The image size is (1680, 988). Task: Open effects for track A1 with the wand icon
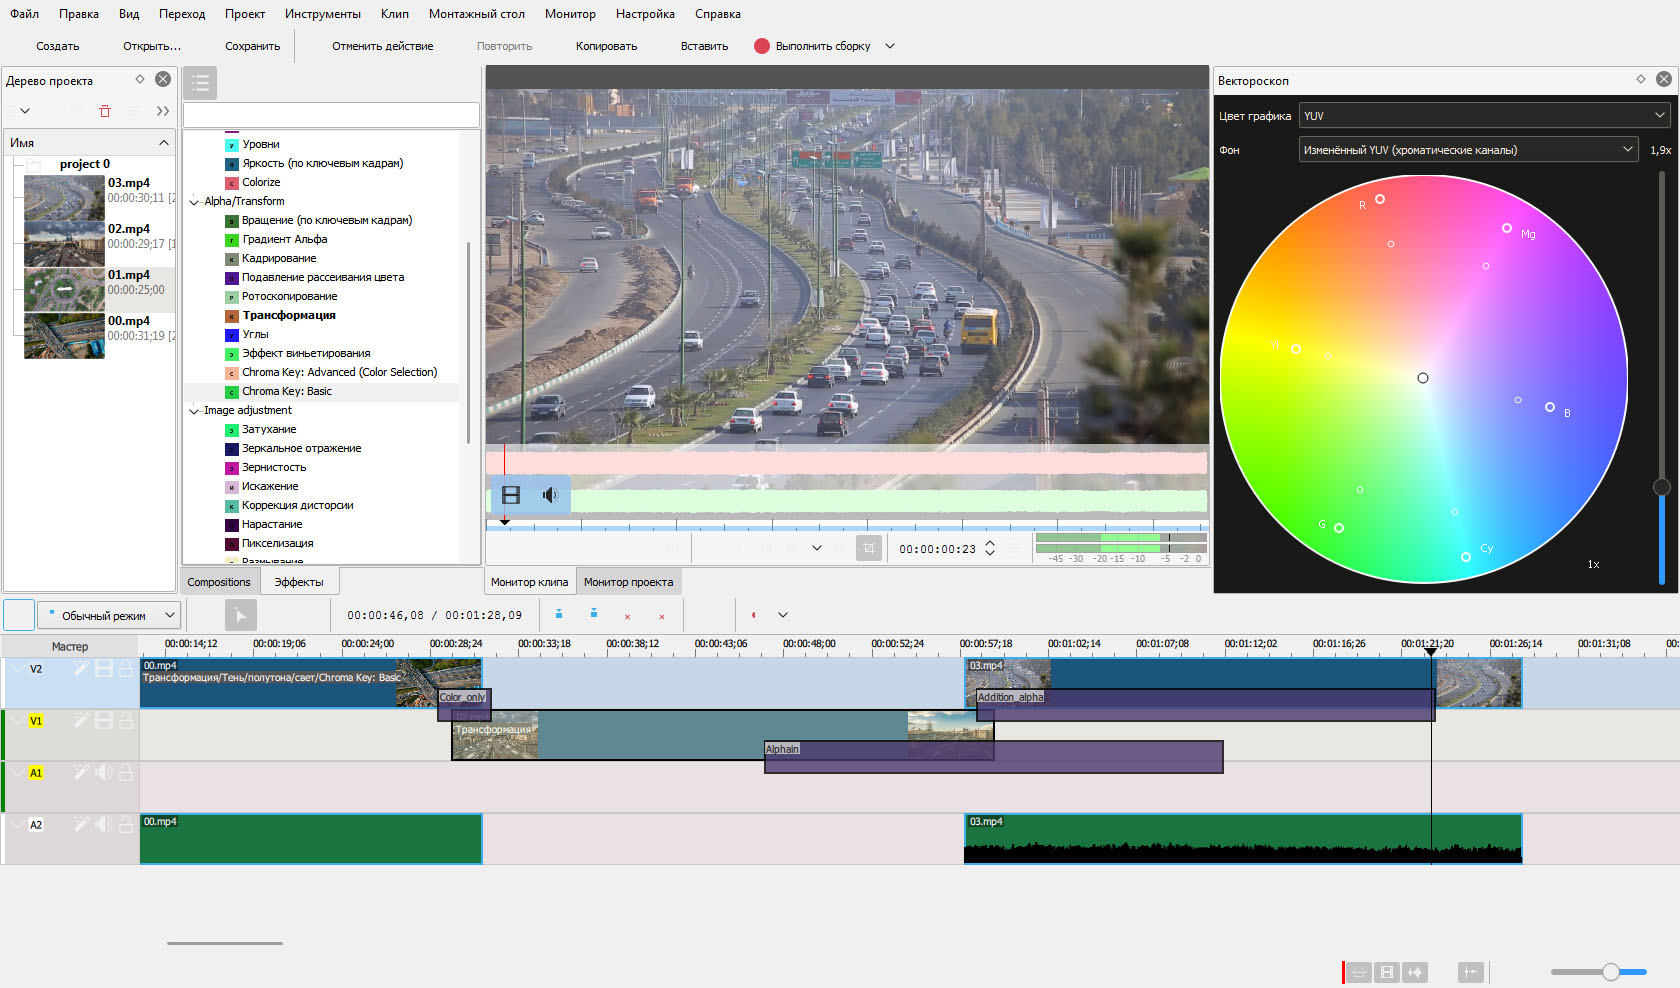[x=80, y=772]
